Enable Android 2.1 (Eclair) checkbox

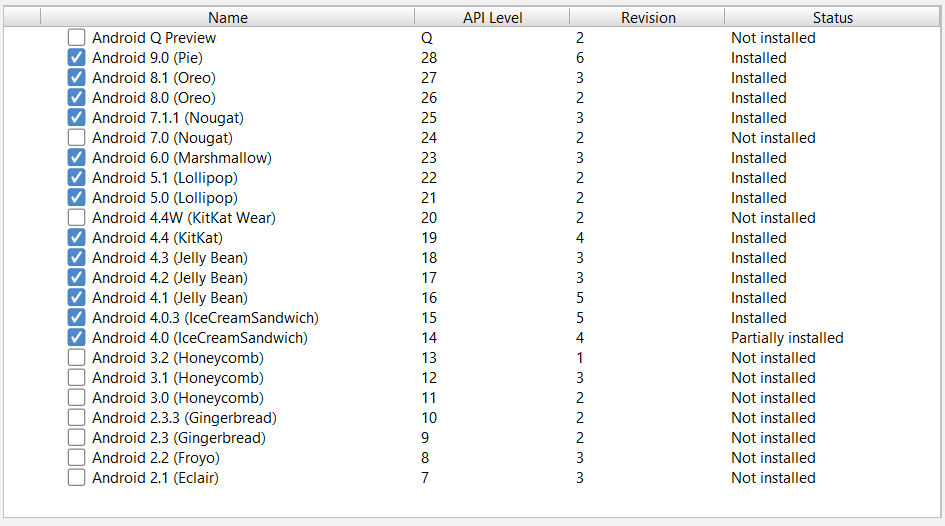click(76, 478)
